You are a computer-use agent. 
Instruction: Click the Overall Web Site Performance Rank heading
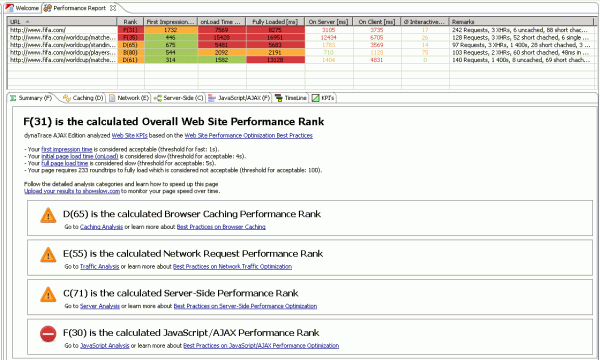pyautogui.click(x=174, y=122)
